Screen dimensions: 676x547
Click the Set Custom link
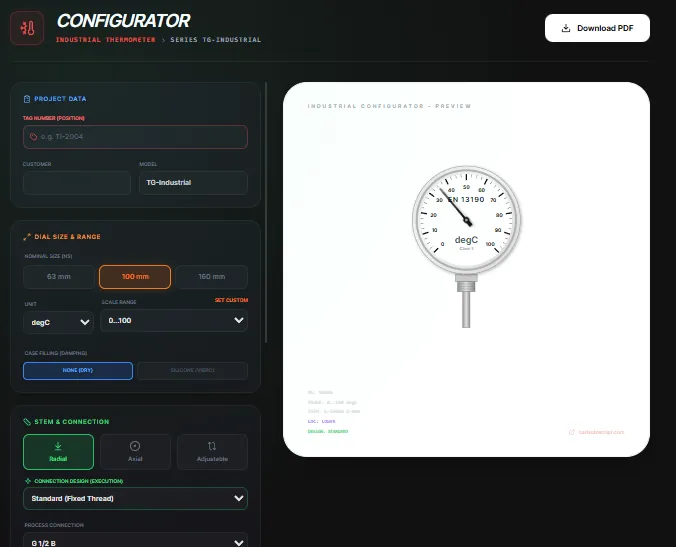232,300
